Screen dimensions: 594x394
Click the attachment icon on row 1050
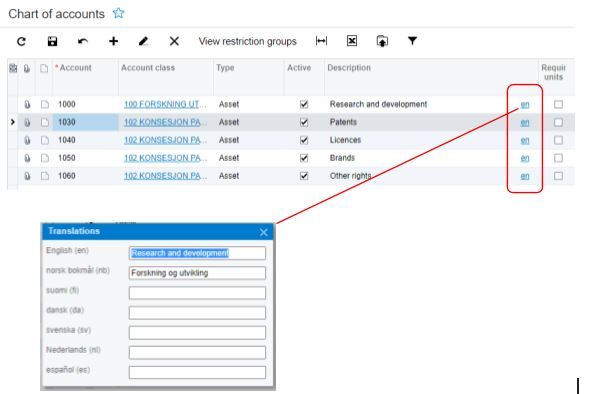27,158
